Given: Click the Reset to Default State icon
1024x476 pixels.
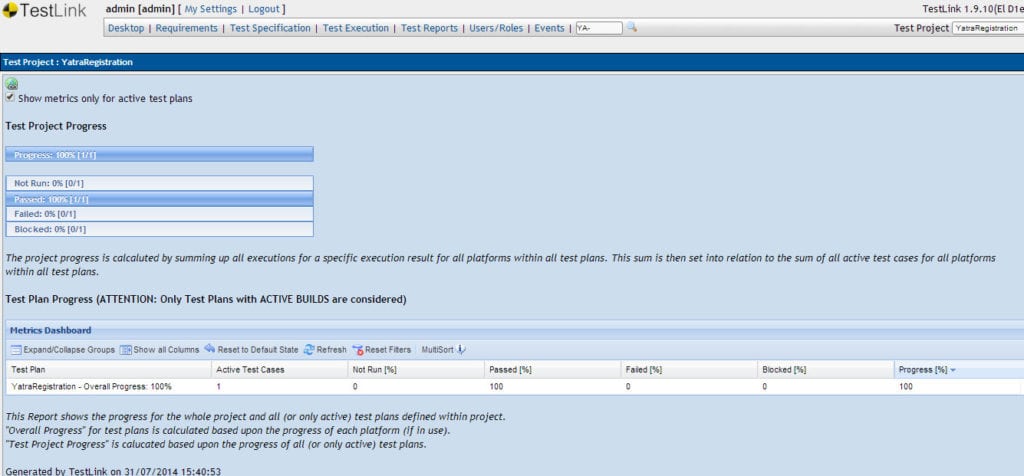Looking at the screenshot, I should 209,349.
